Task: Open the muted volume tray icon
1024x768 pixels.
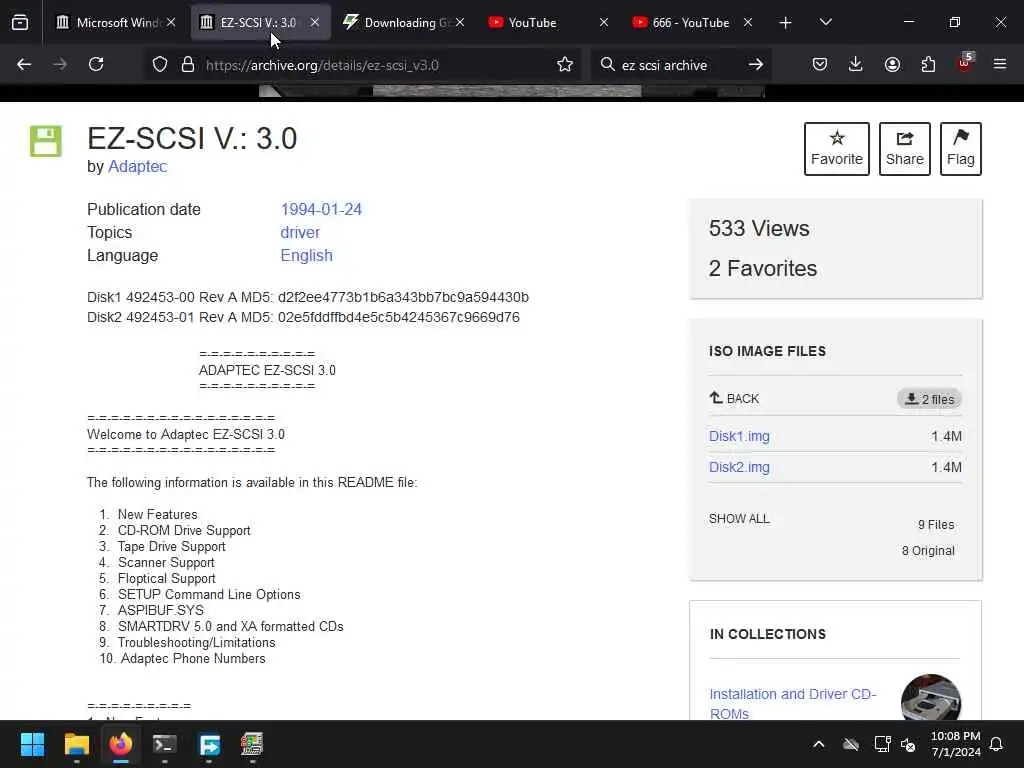Action: tap(908, 744)
